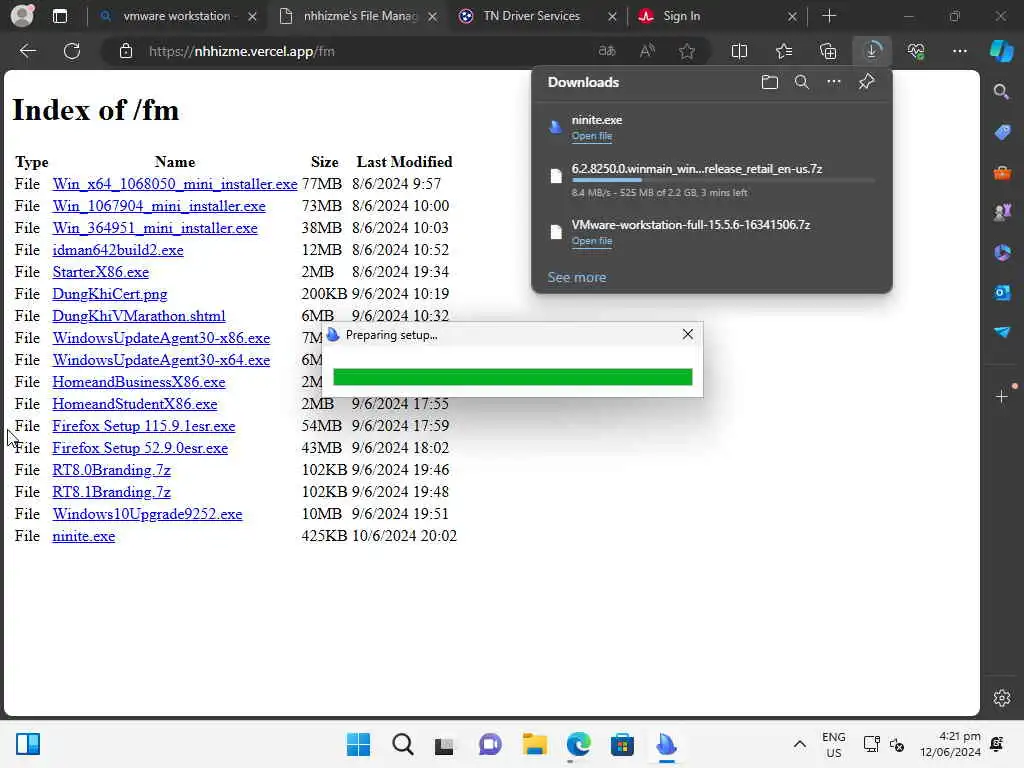Image resolution: width=1024 pixels, height=768 pixels.
Task: Open Windows Start menu on taskbar
Action: tap(358, 744)
